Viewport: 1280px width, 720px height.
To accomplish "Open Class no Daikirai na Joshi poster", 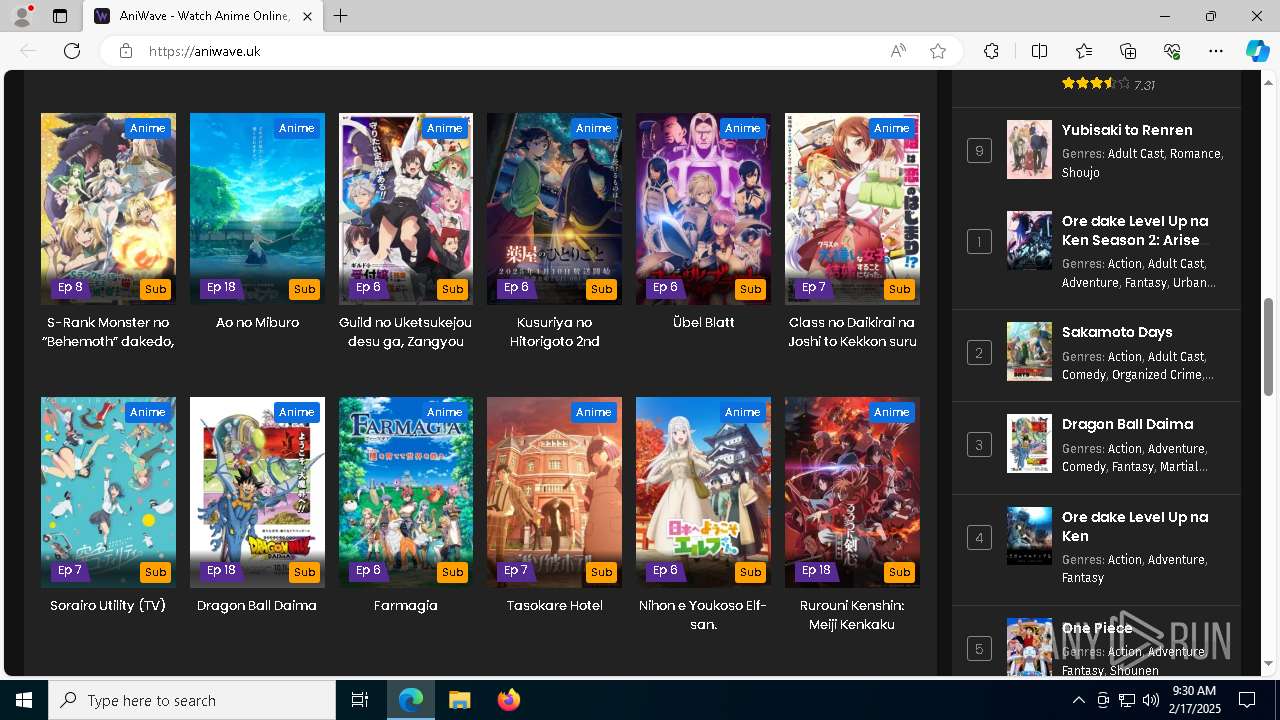I will 852,208.
